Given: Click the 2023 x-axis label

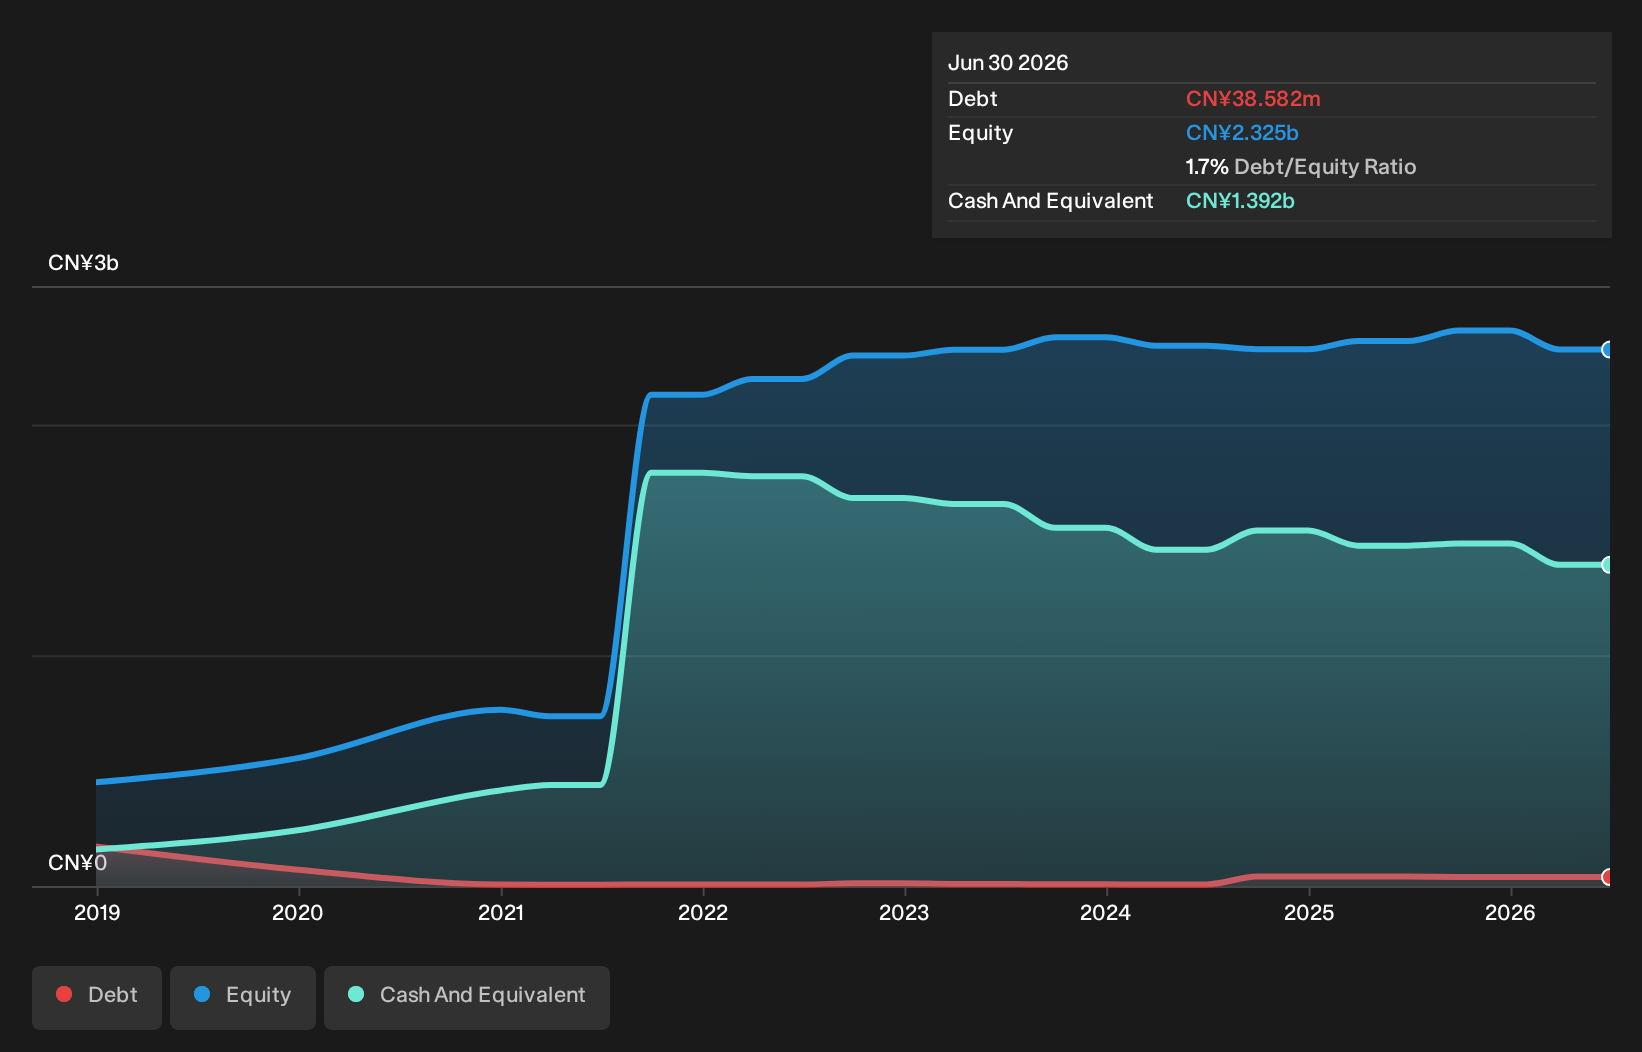Looking at the screenshot, I should click(904, 912).
